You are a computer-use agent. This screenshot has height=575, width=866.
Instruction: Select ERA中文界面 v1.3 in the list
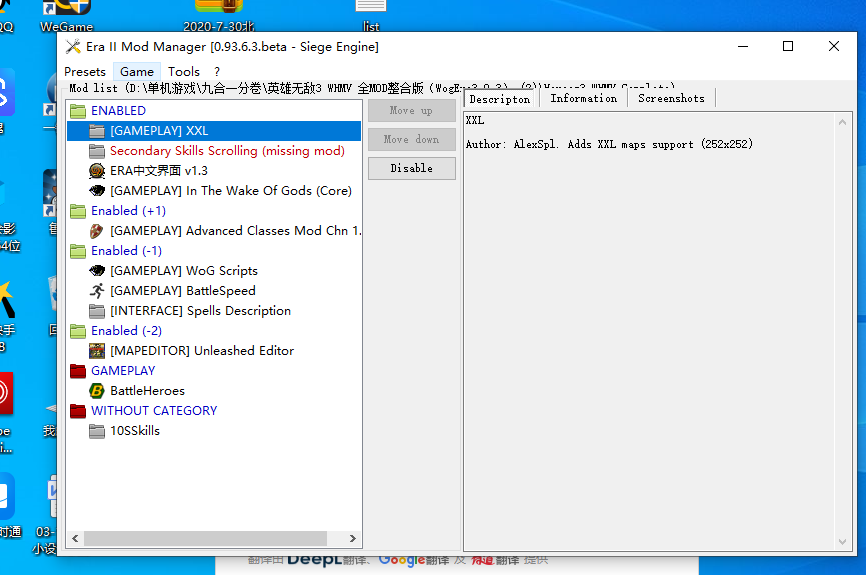(x=159, y=171)
